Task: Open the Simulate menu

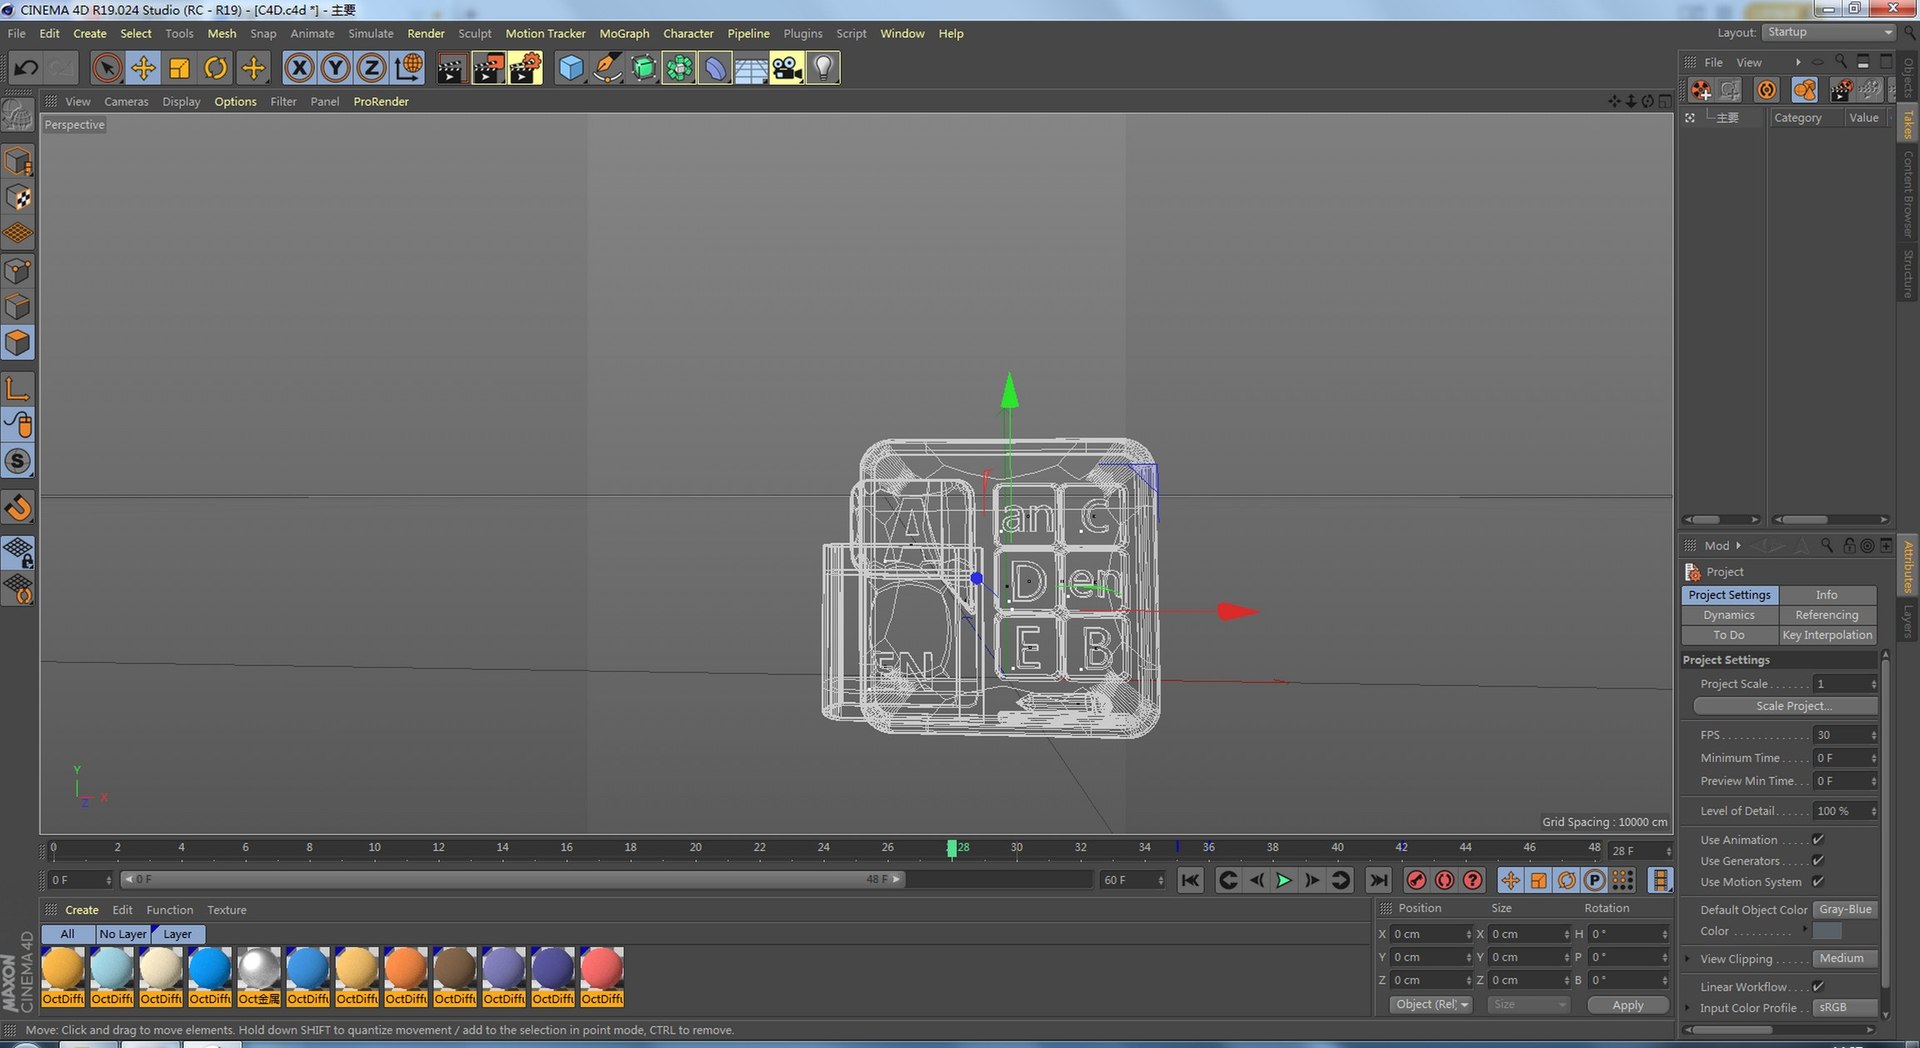Action: [x=370, y=34]
